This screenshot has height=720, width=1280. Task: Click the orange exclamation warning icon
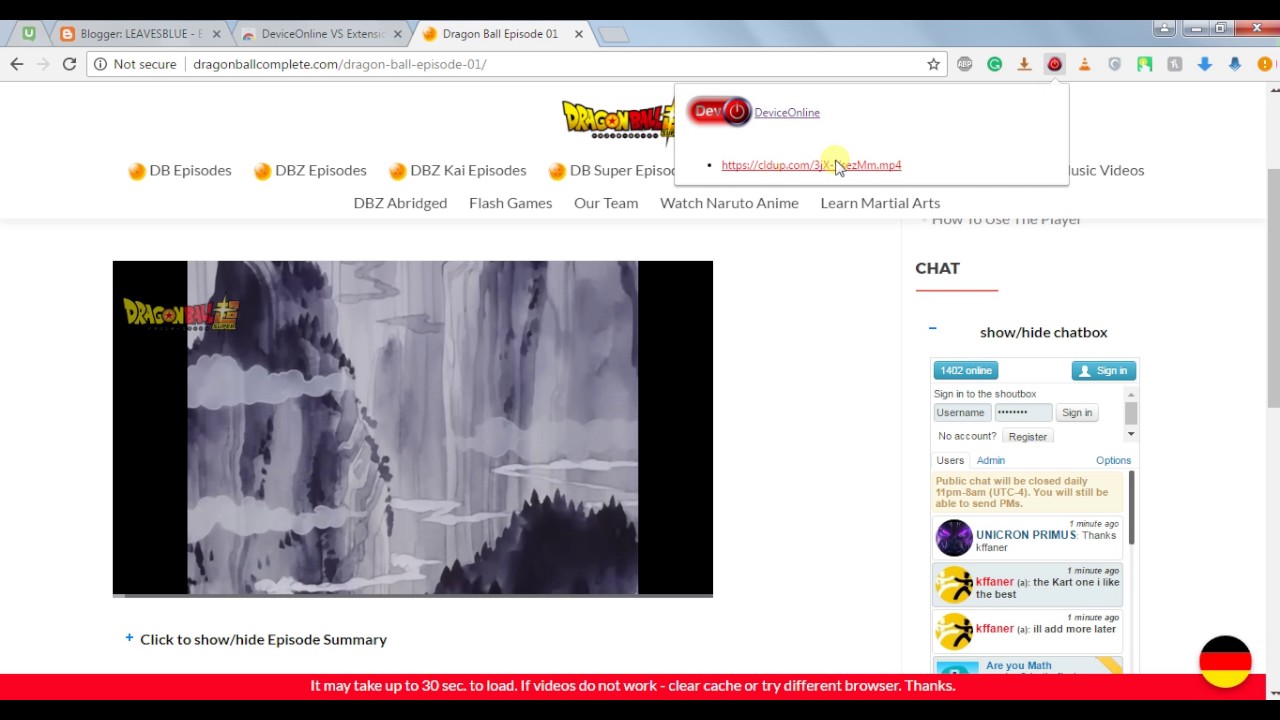coord(1264,64)
